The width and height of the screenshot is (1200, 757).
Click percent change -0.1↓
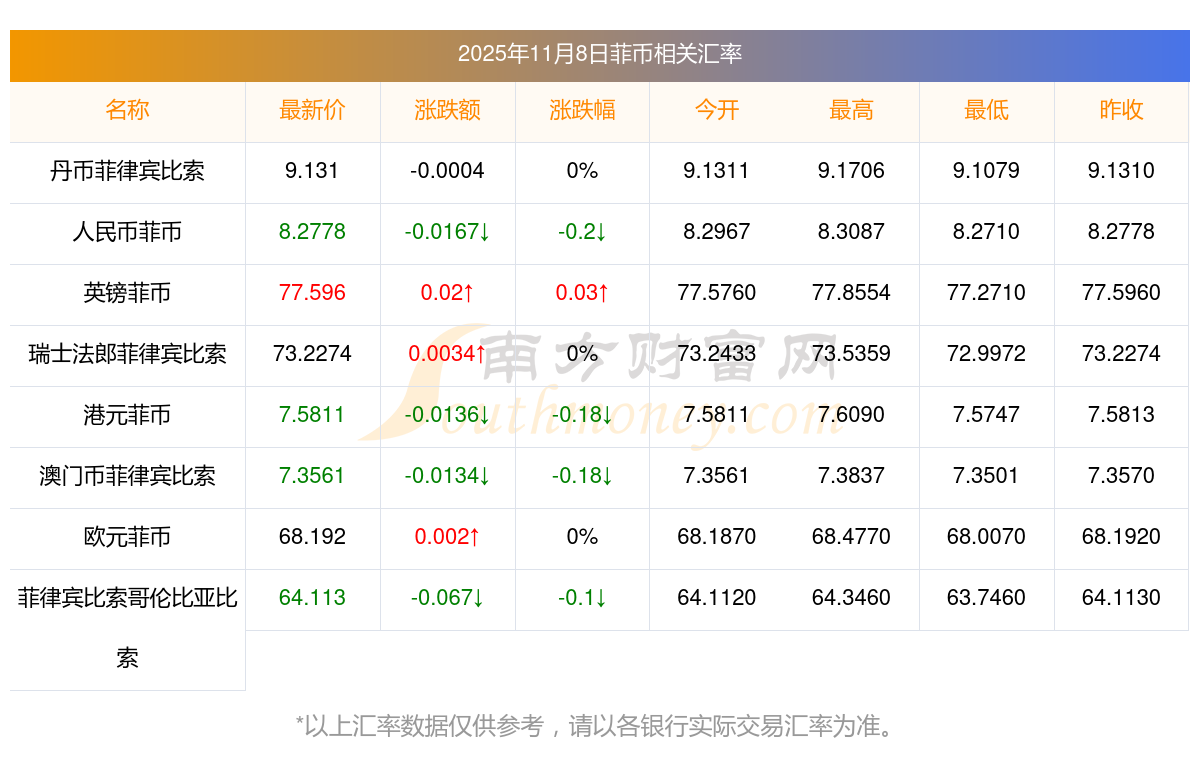click(x=582, y=598)
